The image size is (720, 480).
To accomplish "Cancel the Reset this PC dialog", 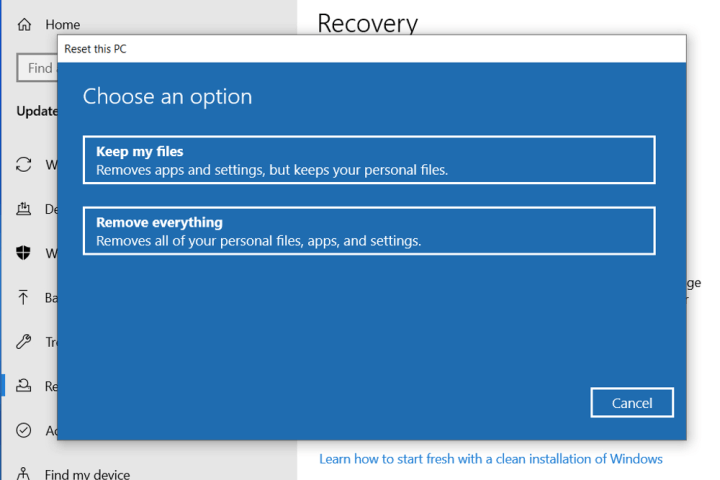I will tap(632, 403).
